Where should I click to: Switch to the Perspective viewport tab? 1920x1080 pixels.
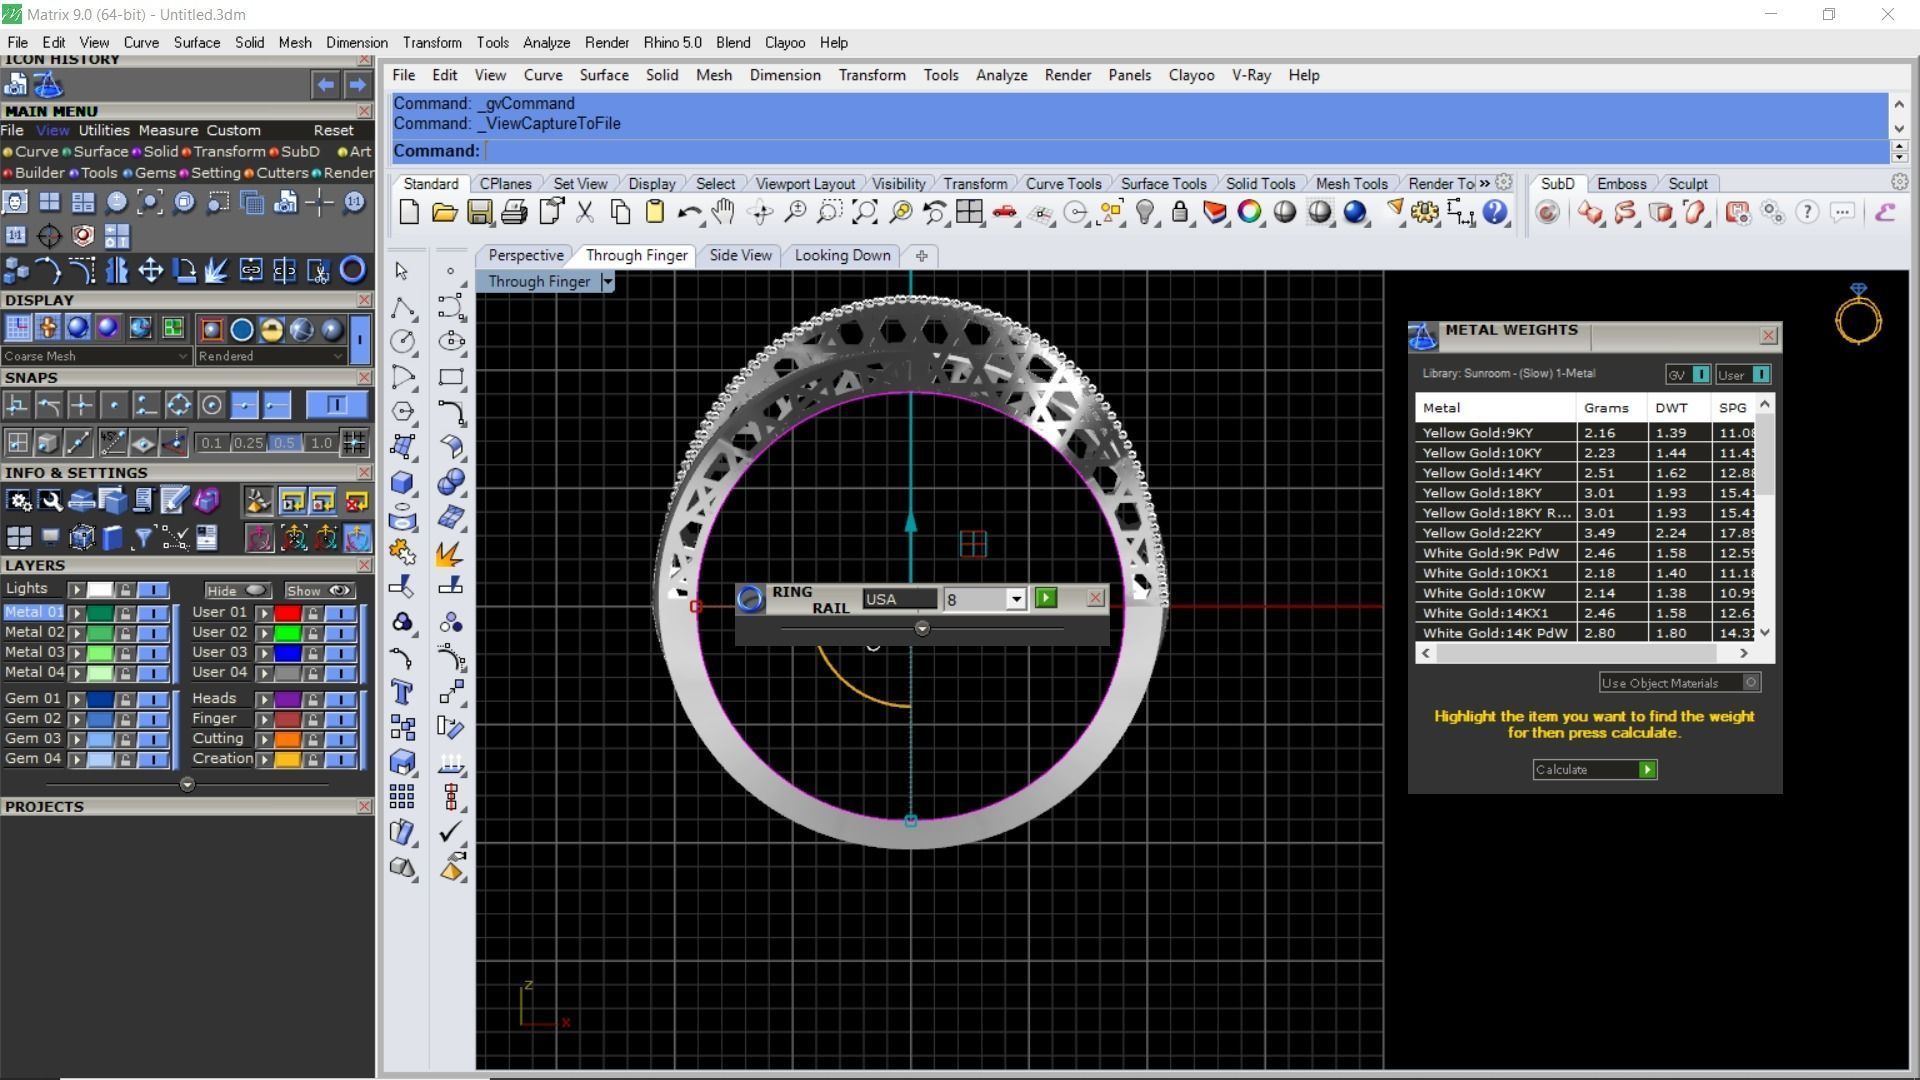[526, 255]
